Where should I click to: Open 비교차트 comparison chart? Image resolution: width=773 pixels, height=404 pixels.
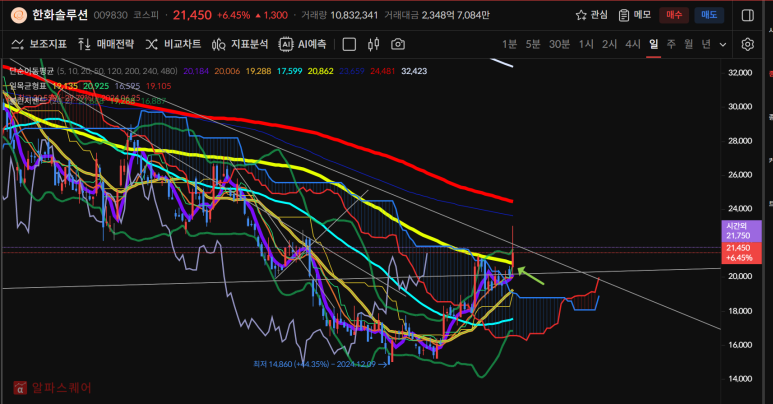173,44
